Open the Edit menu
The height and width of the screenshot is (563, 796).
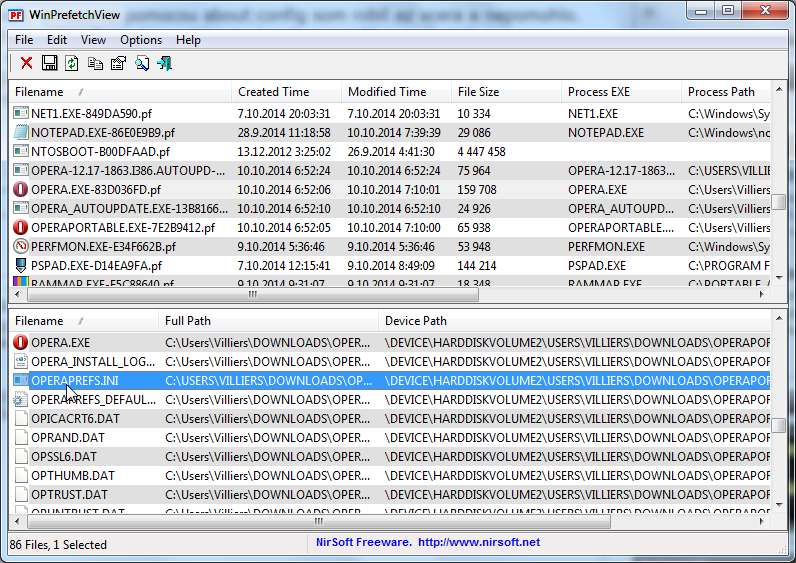[57, 40]
